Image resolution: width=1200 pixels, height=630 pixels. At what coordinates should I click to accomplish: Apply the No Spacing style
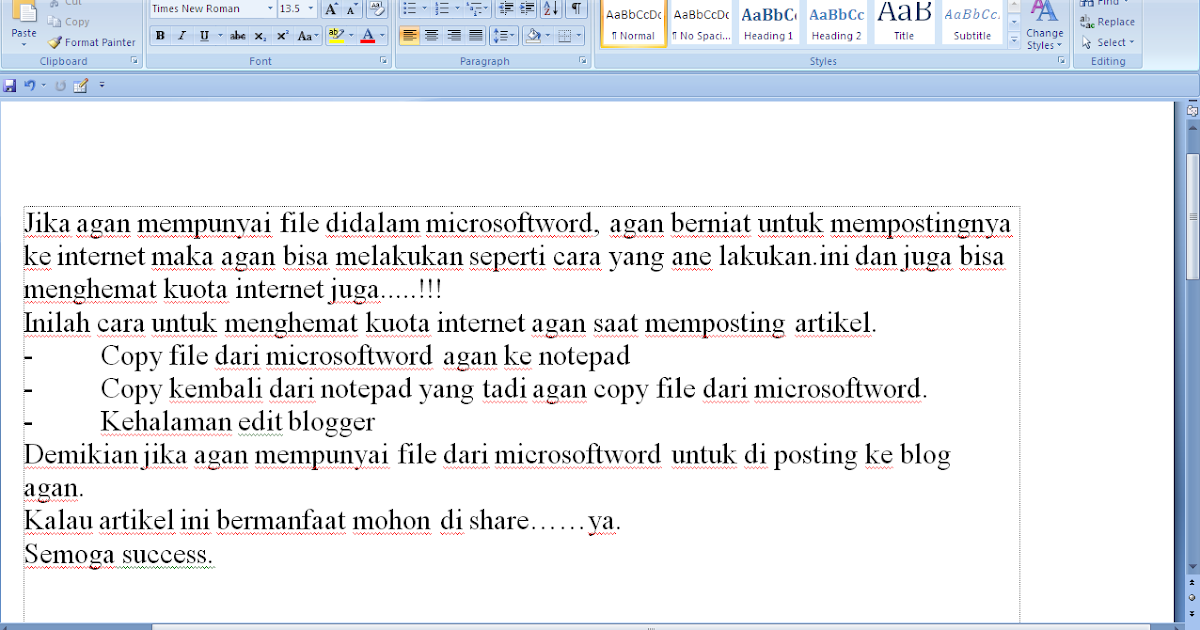(x=701, y=22)
